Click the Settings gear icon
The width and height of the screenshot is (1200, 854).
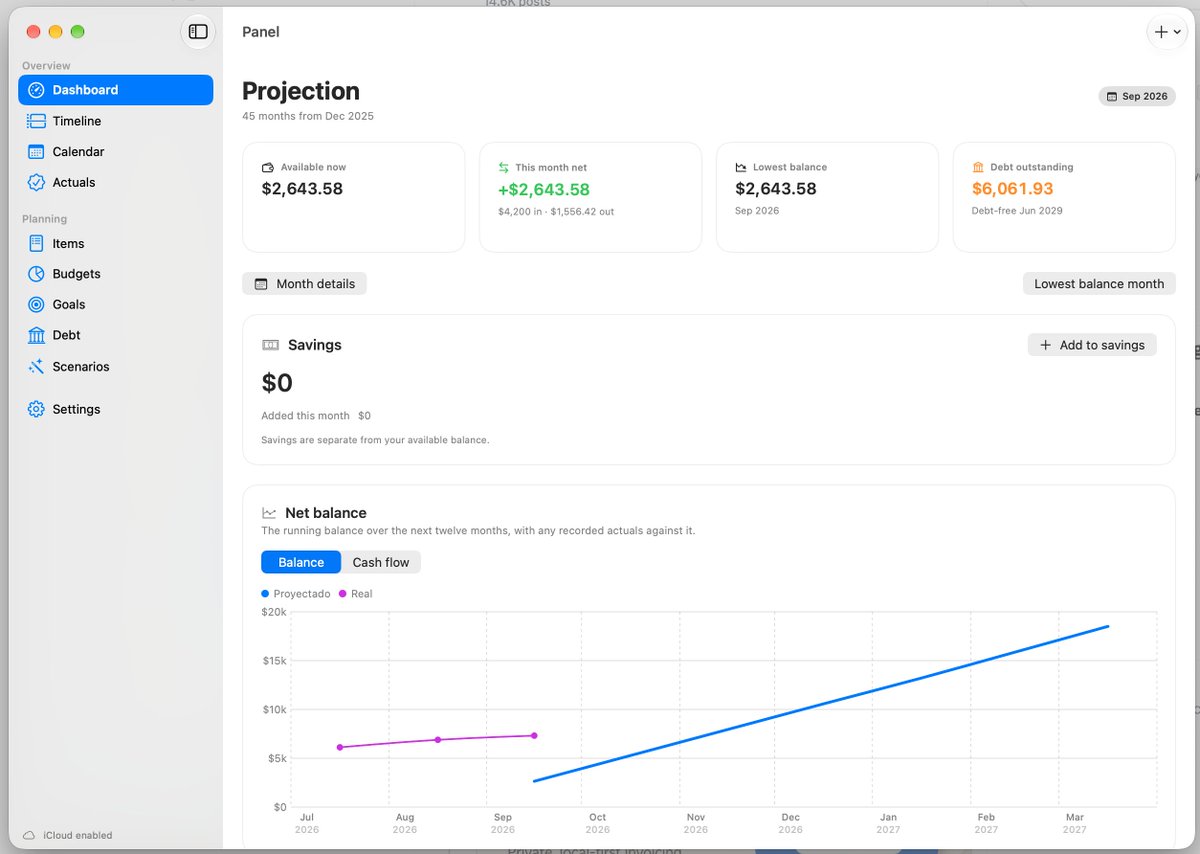[36, 409]
